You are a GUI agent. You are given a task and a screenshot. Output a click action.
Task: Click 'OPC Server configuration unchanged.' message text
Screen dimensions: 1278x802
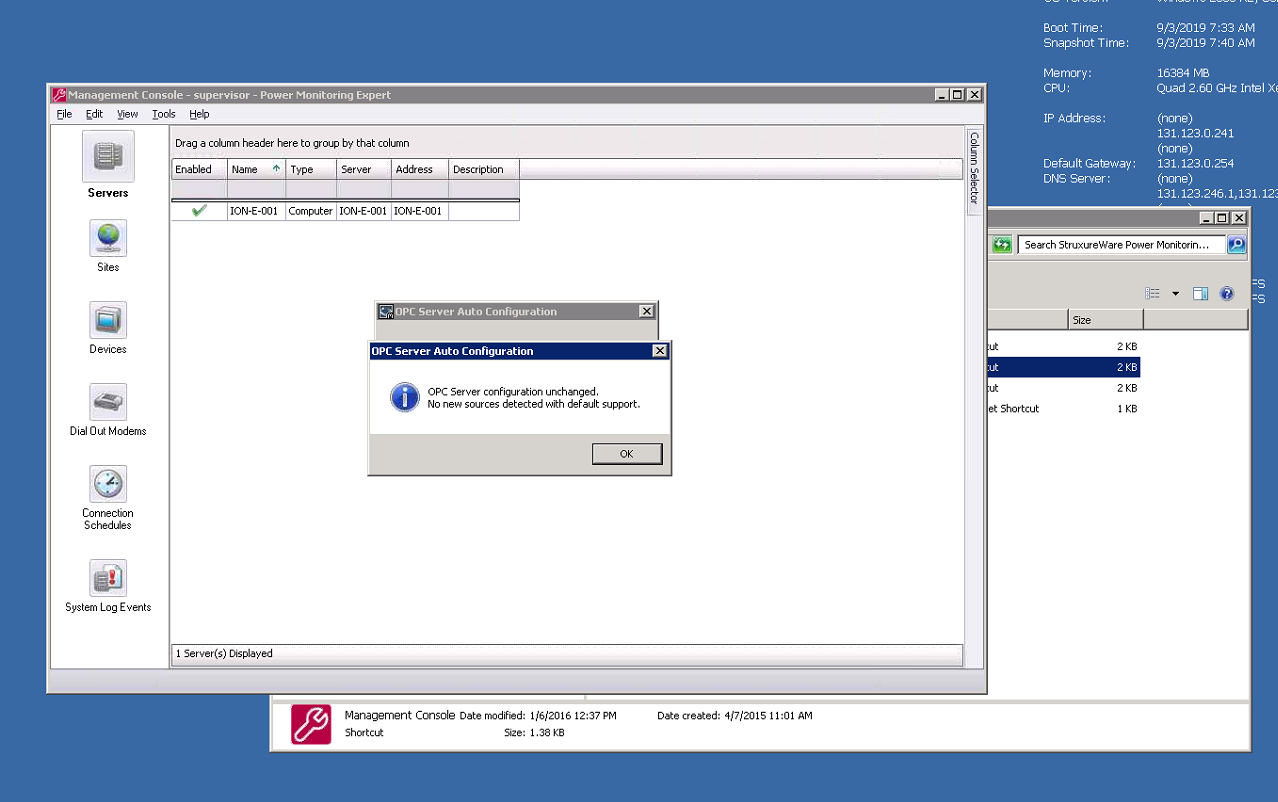(x=512, y=391)
